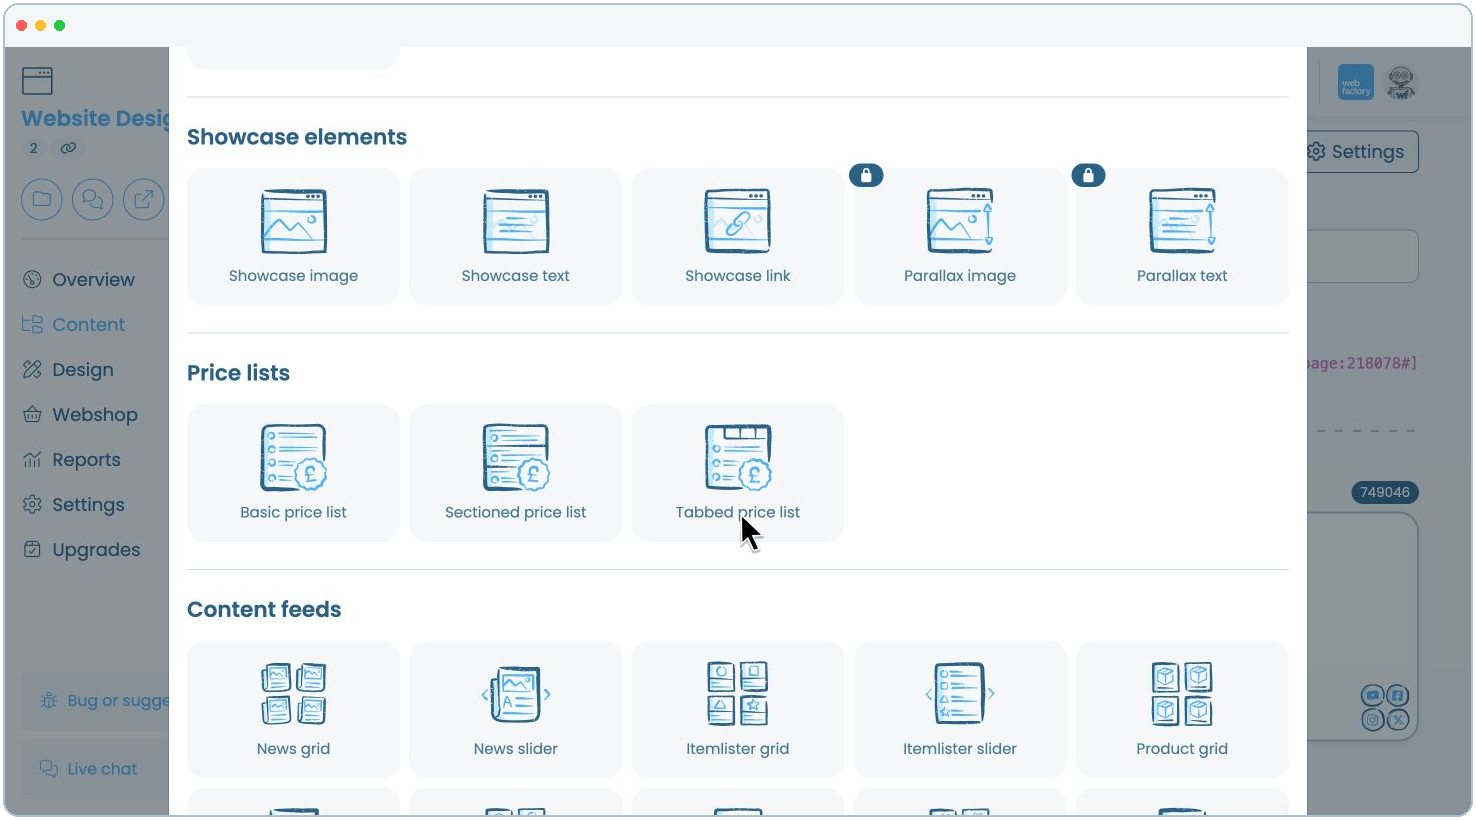Add a News grid feed

click(x=293, y=709)
